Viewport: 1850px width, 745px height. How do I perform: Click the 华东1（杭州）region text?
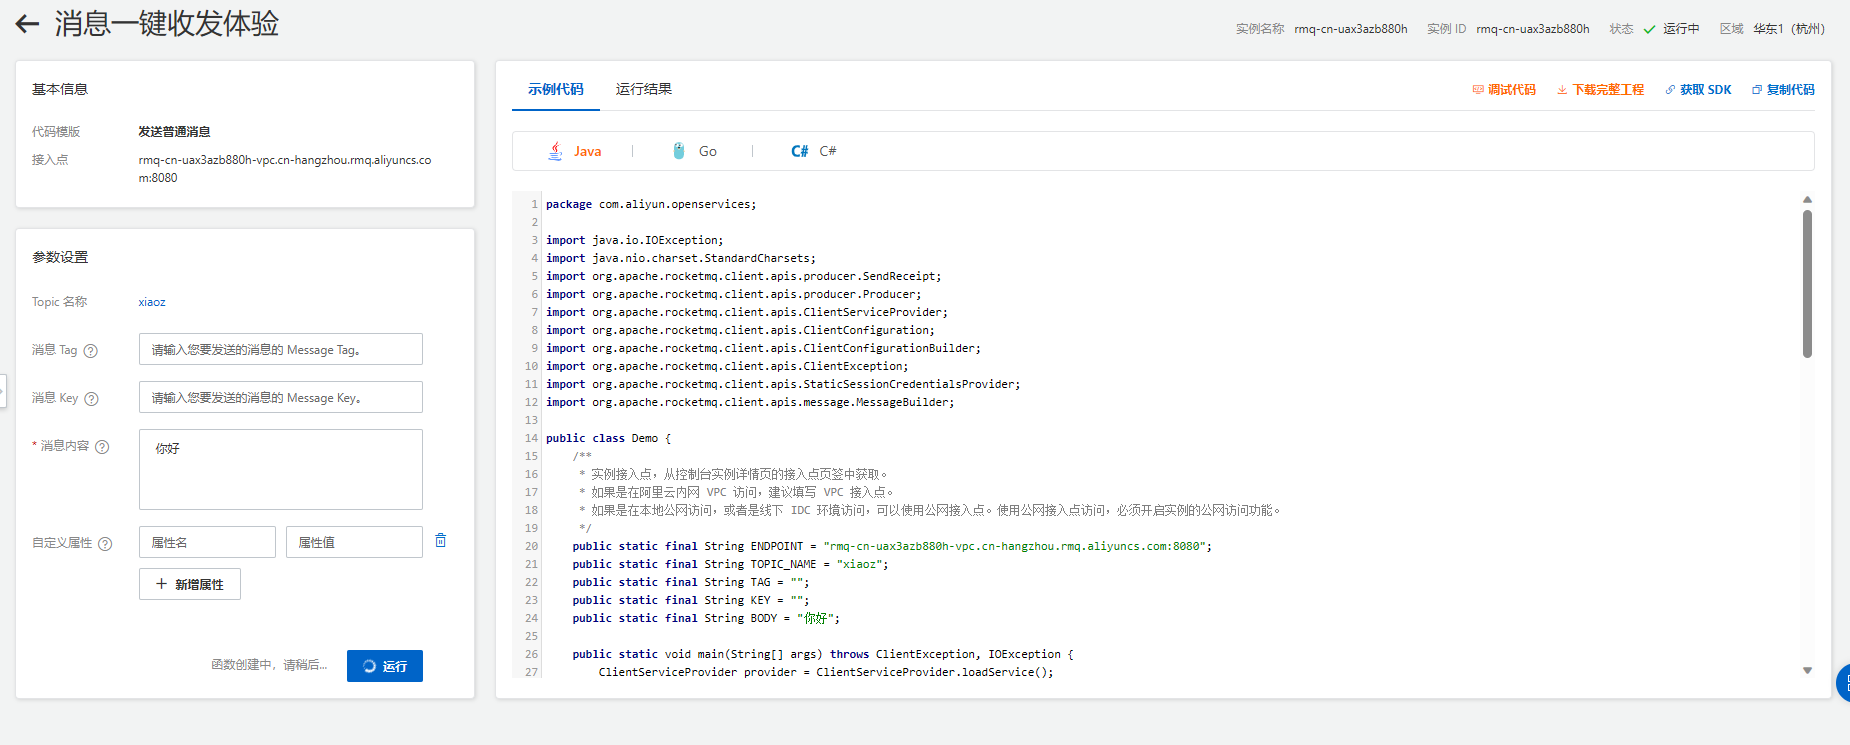(1789, 29)
